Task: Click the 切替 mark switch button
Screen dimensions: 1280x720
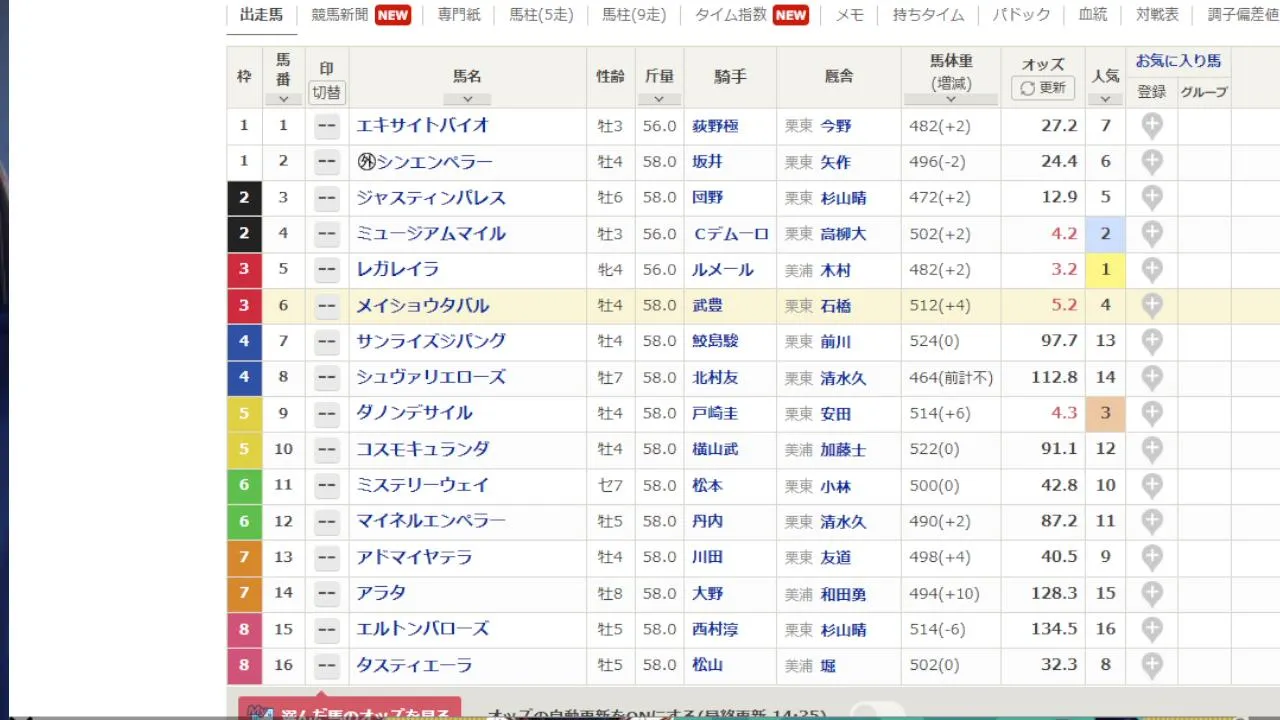Action: click(x=327, y=92)
